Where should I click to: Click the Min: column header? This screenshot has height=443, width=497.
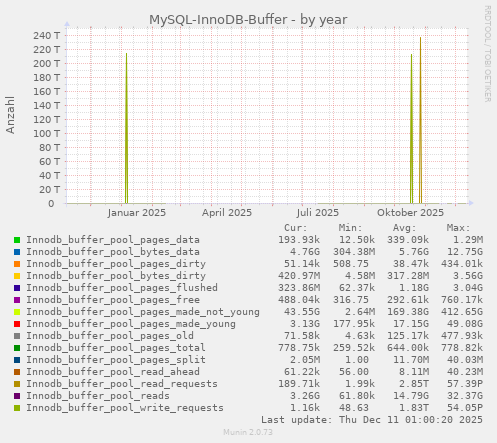click(x=350, y=228)
